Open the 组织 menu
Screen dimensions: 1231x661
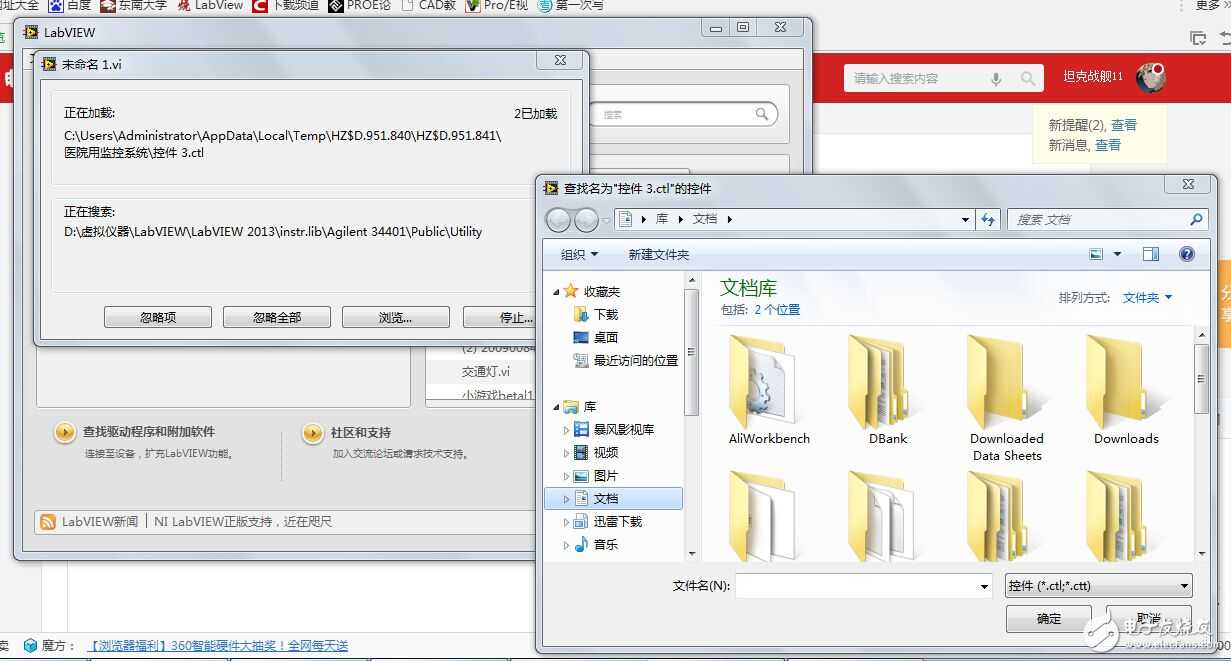pyautogui.click(x=579, y=254)
